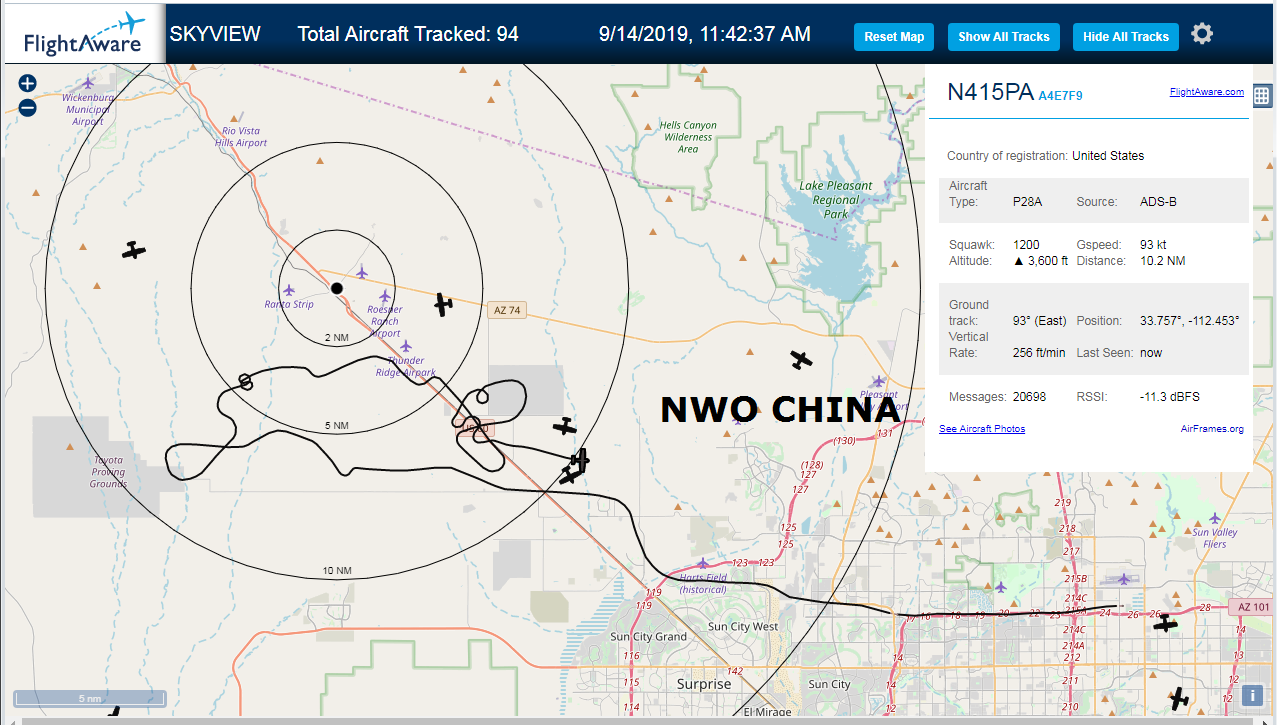Select aircraft icon in bottom-right map corner
Image resolution: width=1277 pixels, height=725 pixels.
pyautogui.click(x=1179, y=697)
